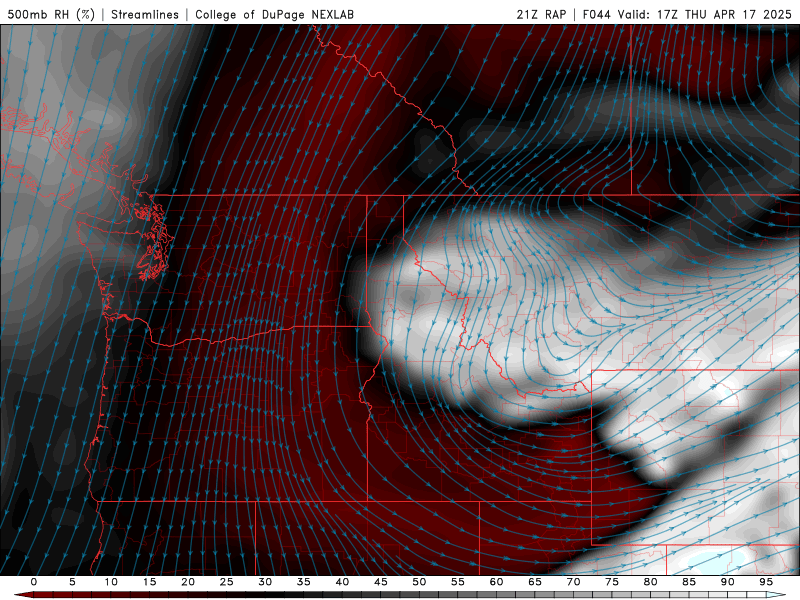Click the "500mb RH (%)" title text
800x600 pixels.
[x=51, y=14]
